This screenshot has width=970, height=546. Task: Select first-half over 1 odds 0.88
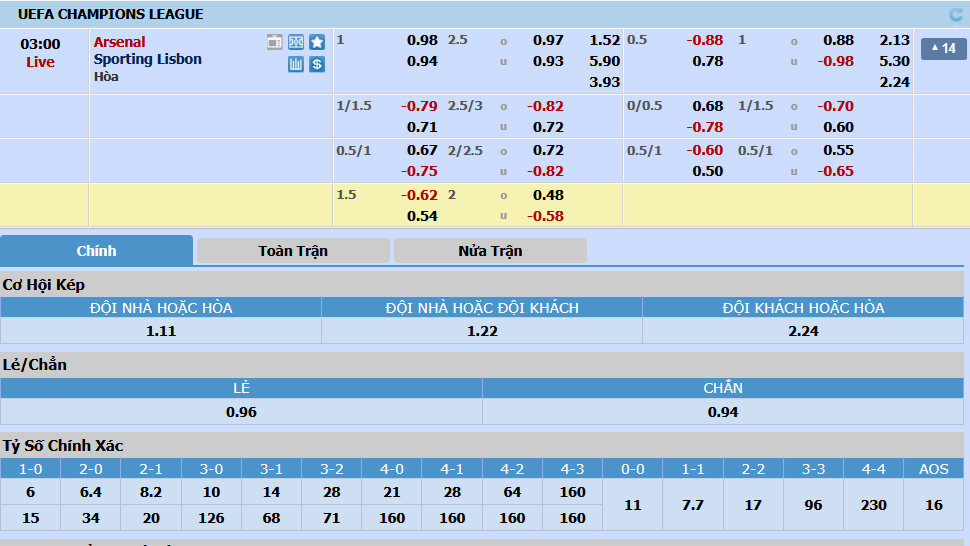tap(838, 40)
